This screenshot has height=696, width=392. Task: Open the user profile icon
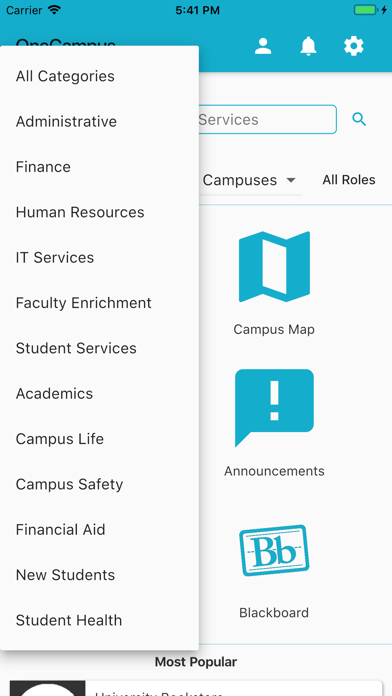click(263, 46)
